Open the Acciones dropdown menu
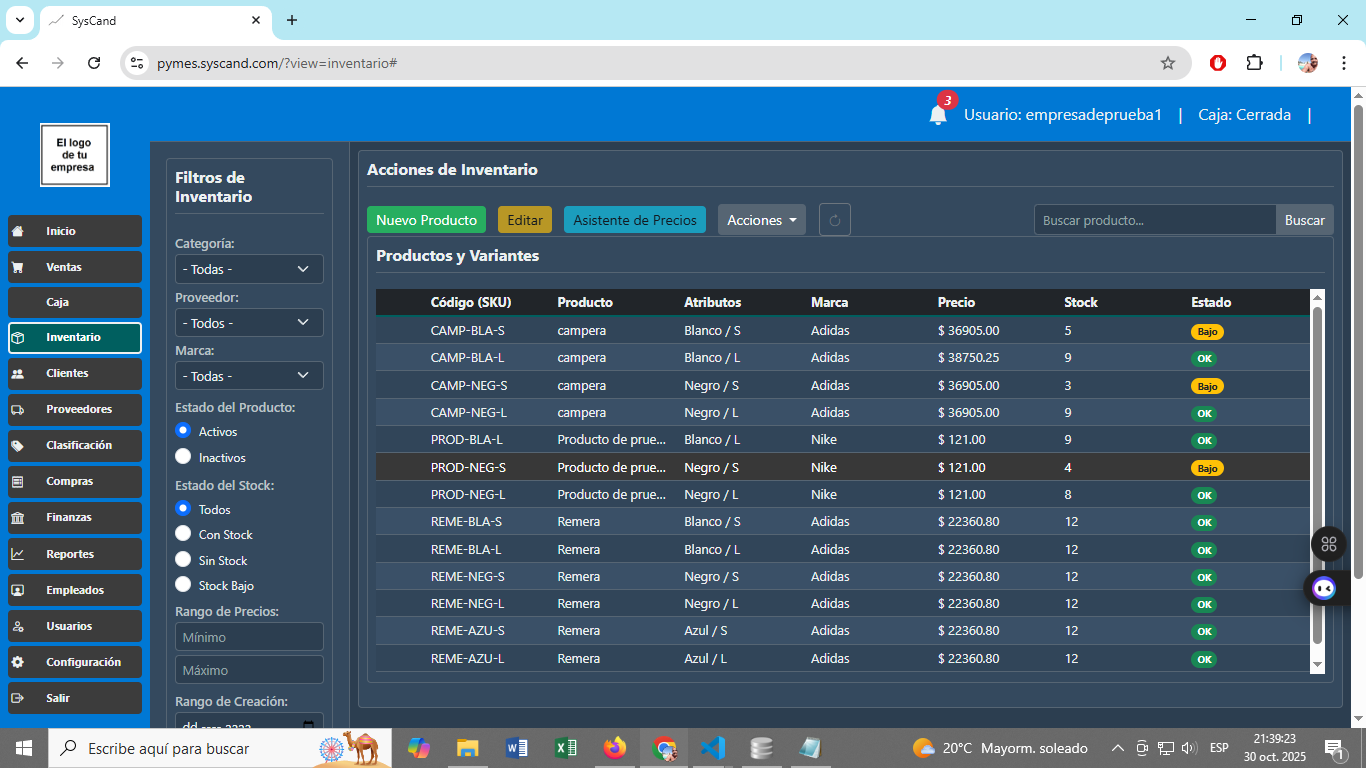Image resolution: width=1366 pixels, height=768 pixels. click(x=761, y=219)
